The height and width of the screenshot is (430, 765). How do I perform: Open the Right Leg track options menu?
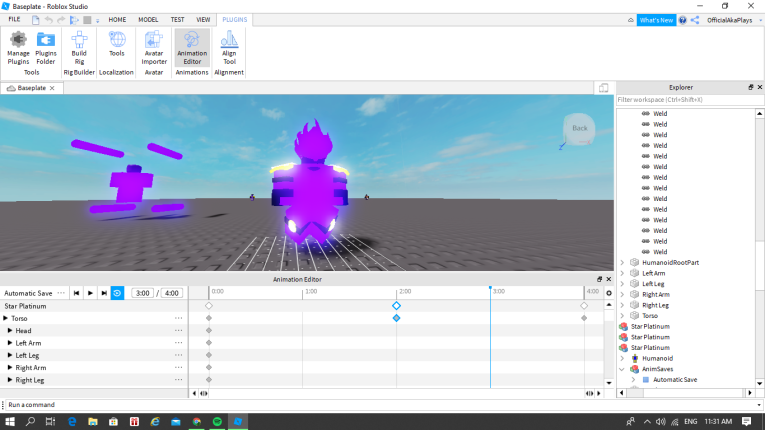tap(179, 380)
